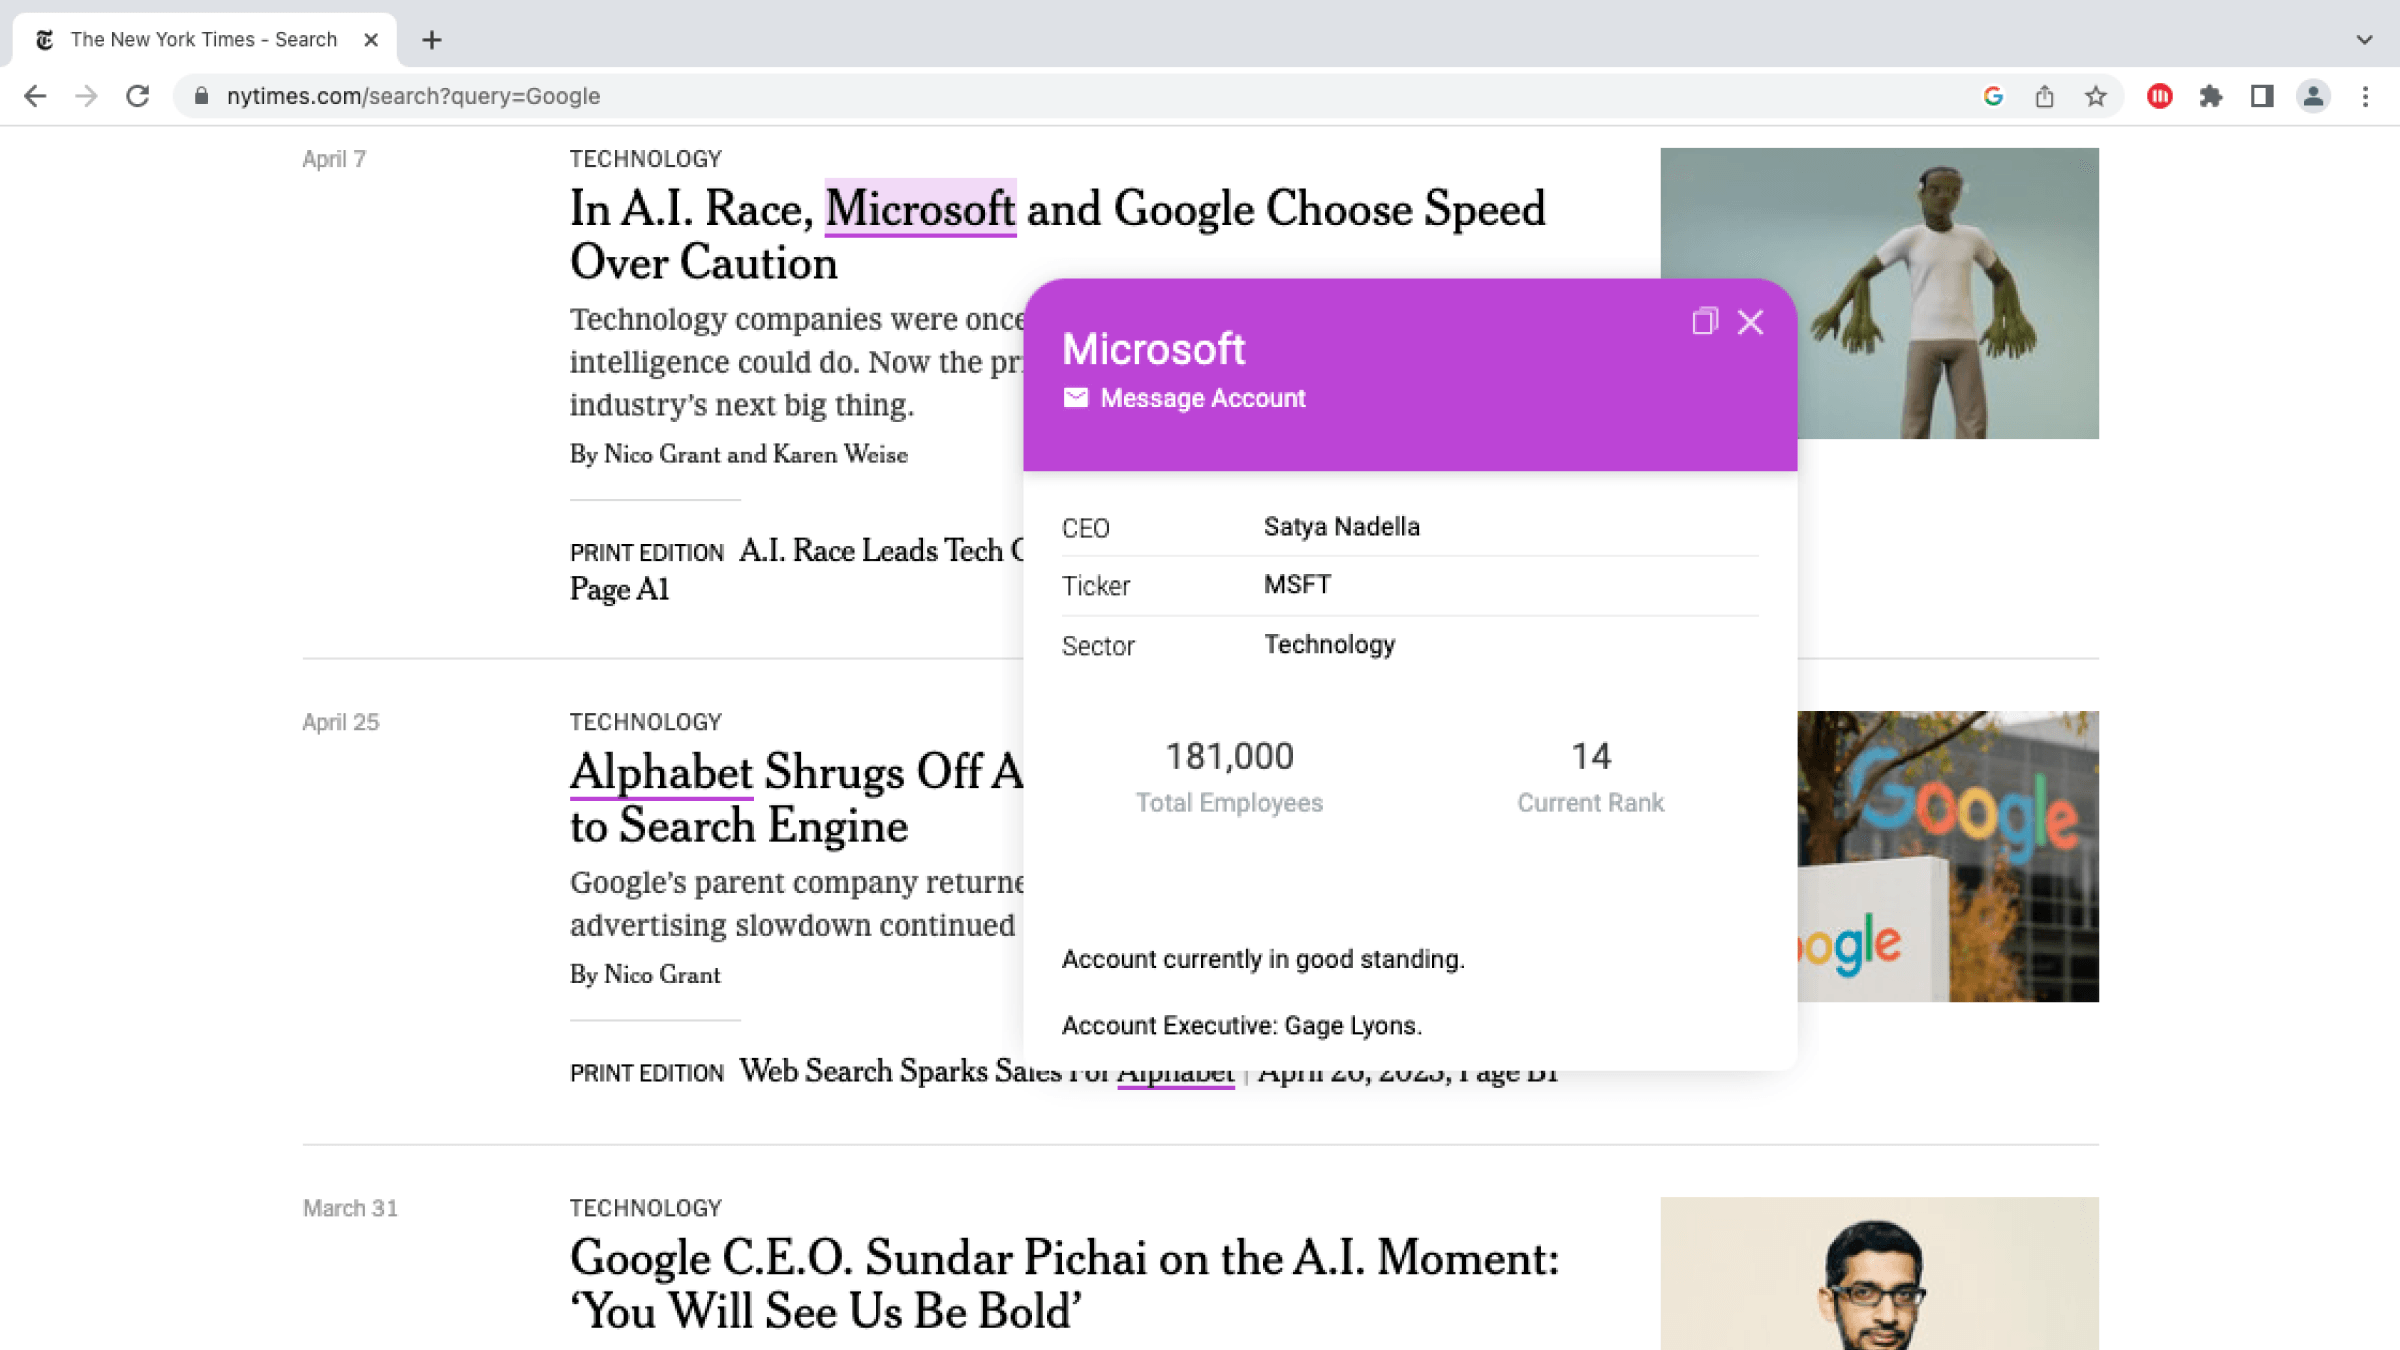Image resolution: width=2400 pixels, height=1350 pixels.
Task: Open the share page icon
Action: tap(2044, 96)
